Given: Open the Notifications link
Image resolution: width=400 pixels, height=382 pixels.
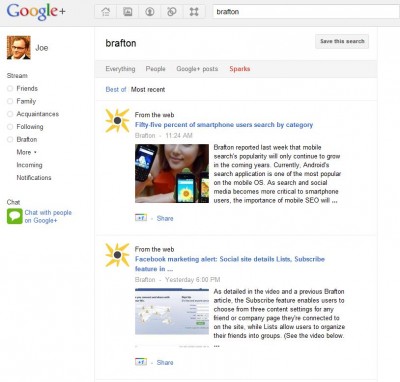Looking at the screenshot, I should 34,178.
